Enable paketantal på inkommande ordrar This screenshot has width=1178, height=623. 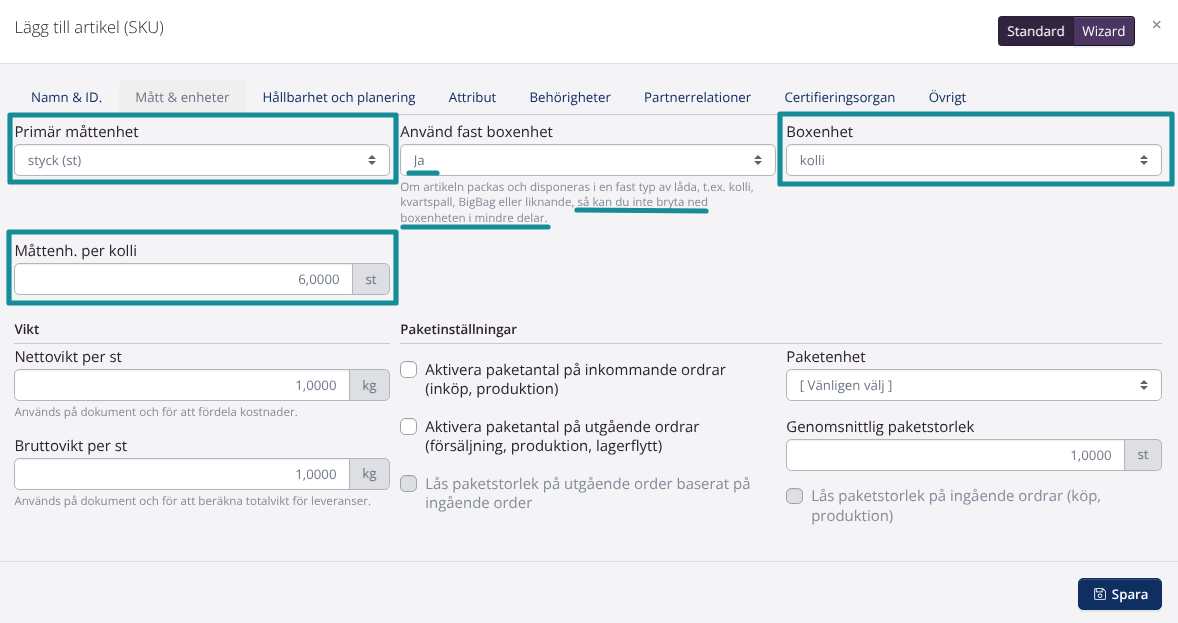[x=409, y=370]
